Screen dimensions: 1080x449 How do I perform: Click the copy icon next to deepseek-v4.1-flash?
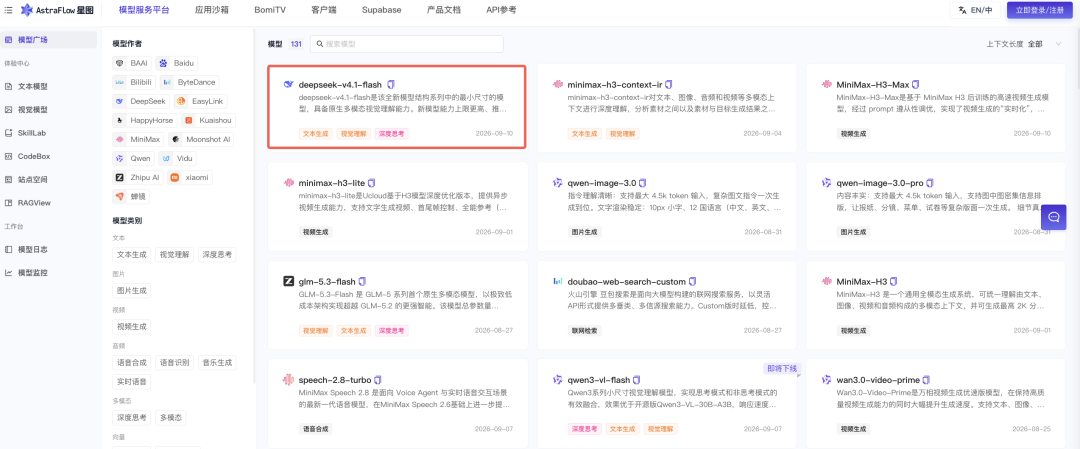(x=391, y=84)
